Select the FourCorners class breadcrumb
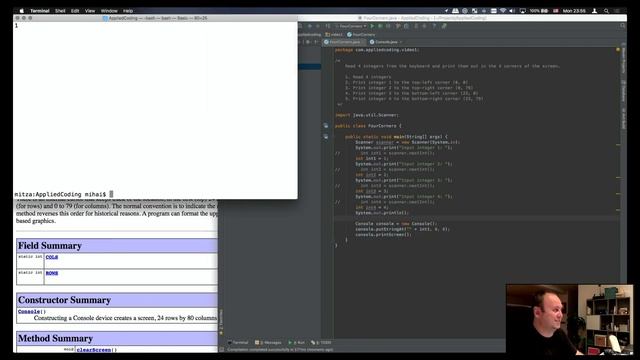Screen dimensions: 640x360 coord(361,35)
